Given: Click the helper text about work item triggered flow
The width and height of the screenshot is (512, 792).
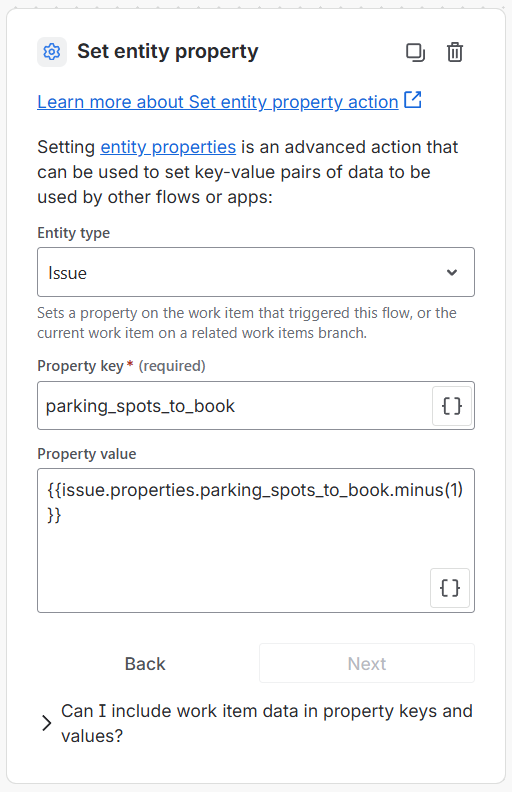Looking at the screenshot, I should [246, 323].
